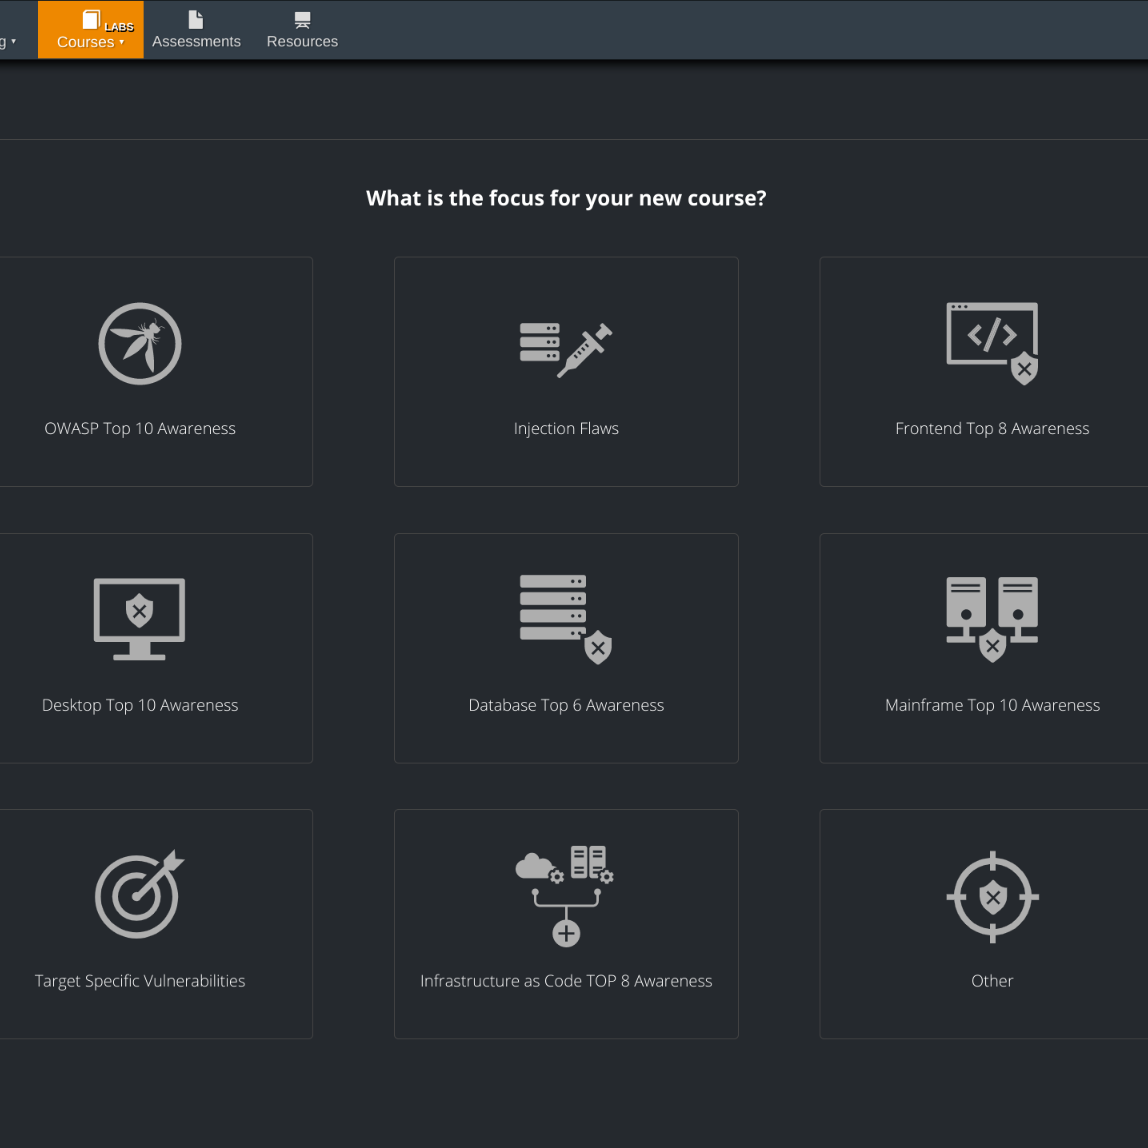Click the Assessments document icon
1148x1148 pixels.
point(196,20)
